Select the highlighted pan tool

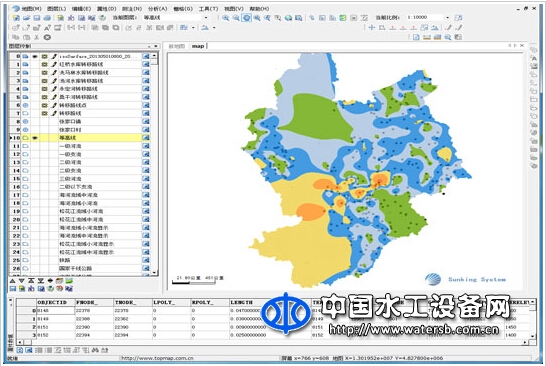pos(247,18)
